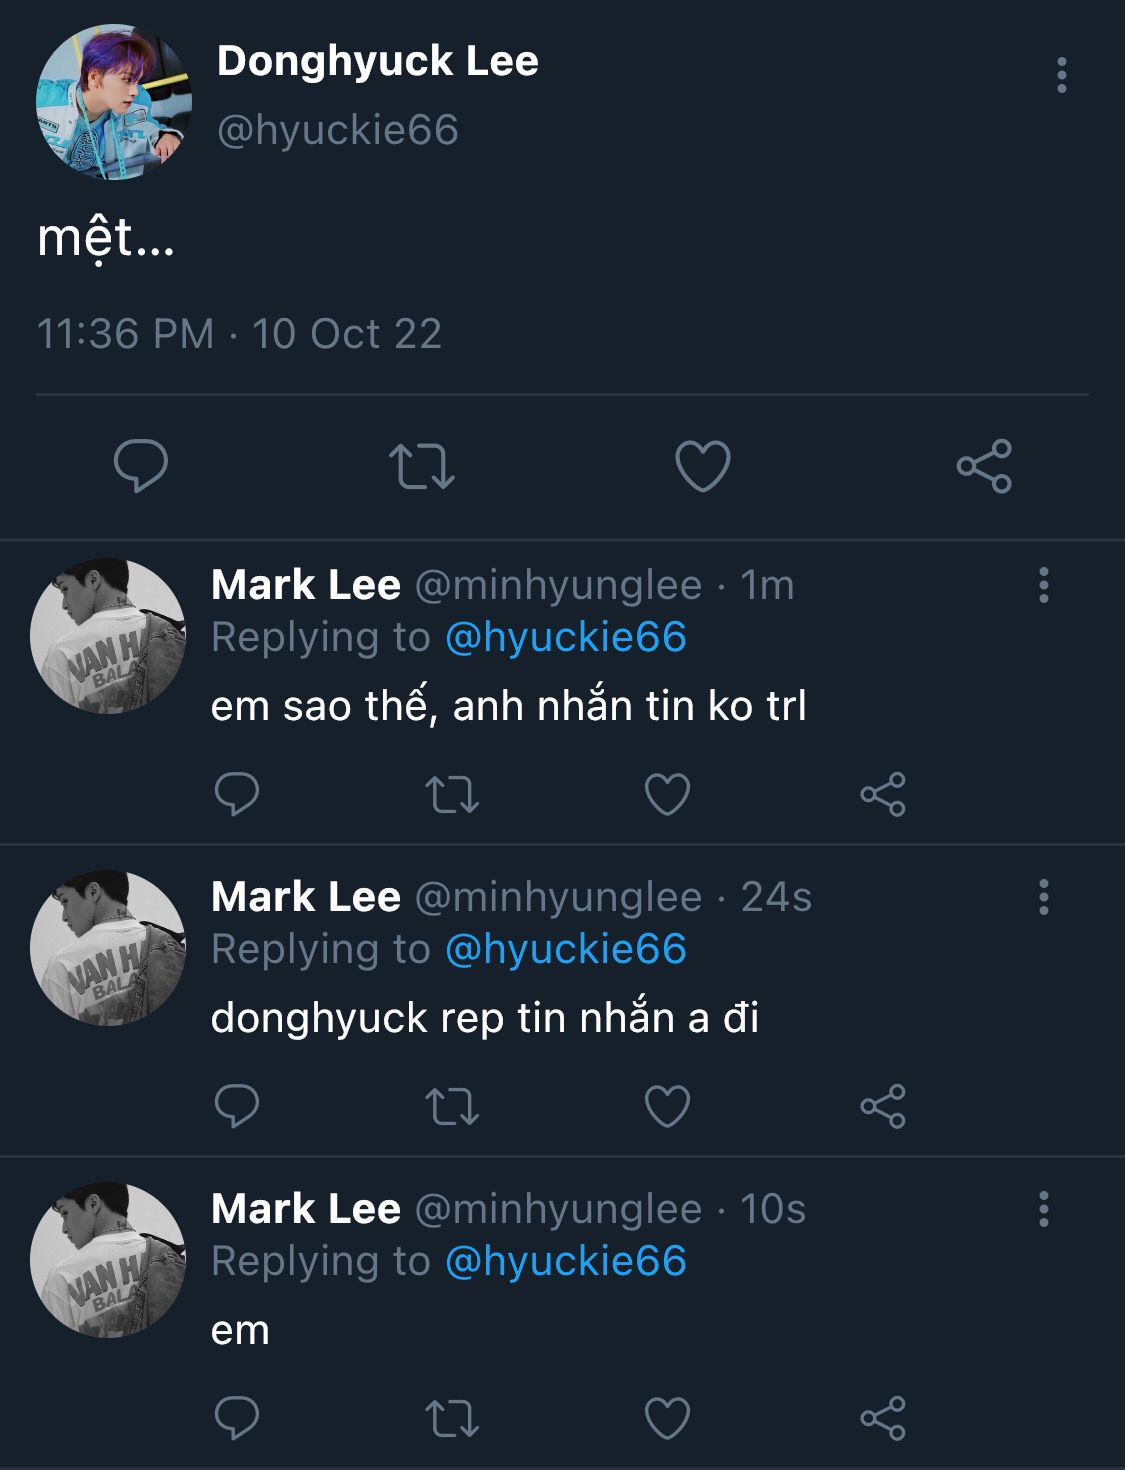Share the "donghyuck rep tin nhắn" reply

coord(883,1107)
